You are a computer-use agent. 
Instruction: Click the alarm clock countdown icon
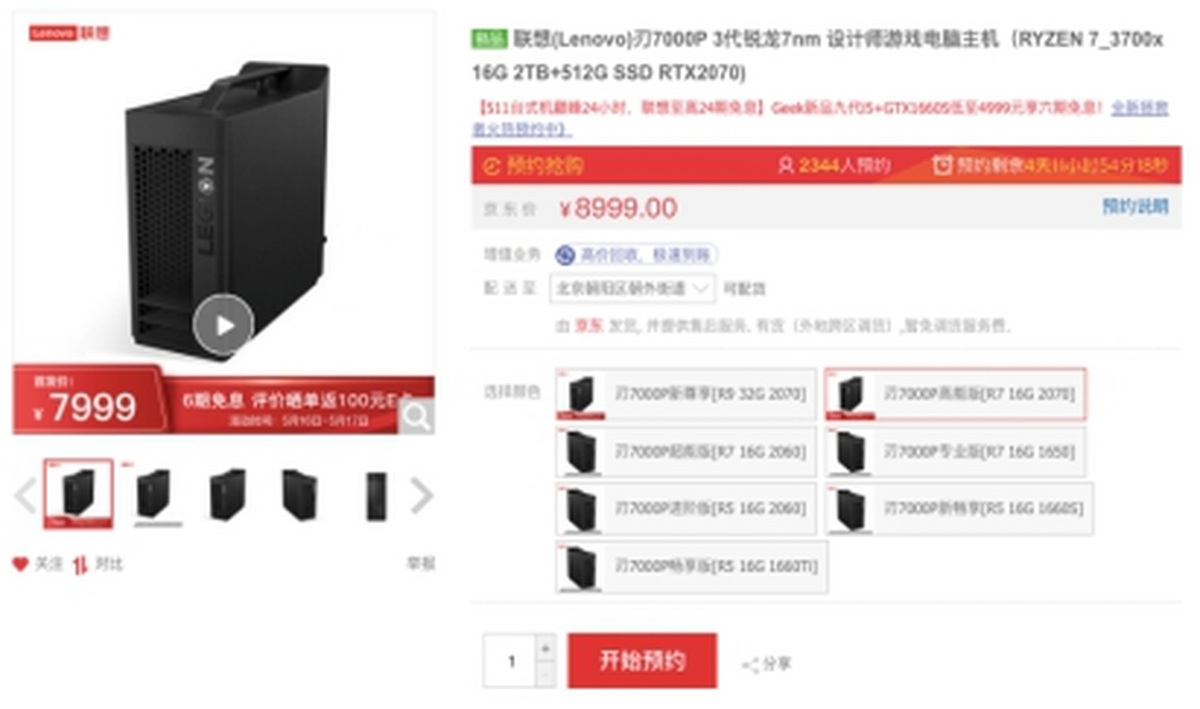[x=942, y=165]
